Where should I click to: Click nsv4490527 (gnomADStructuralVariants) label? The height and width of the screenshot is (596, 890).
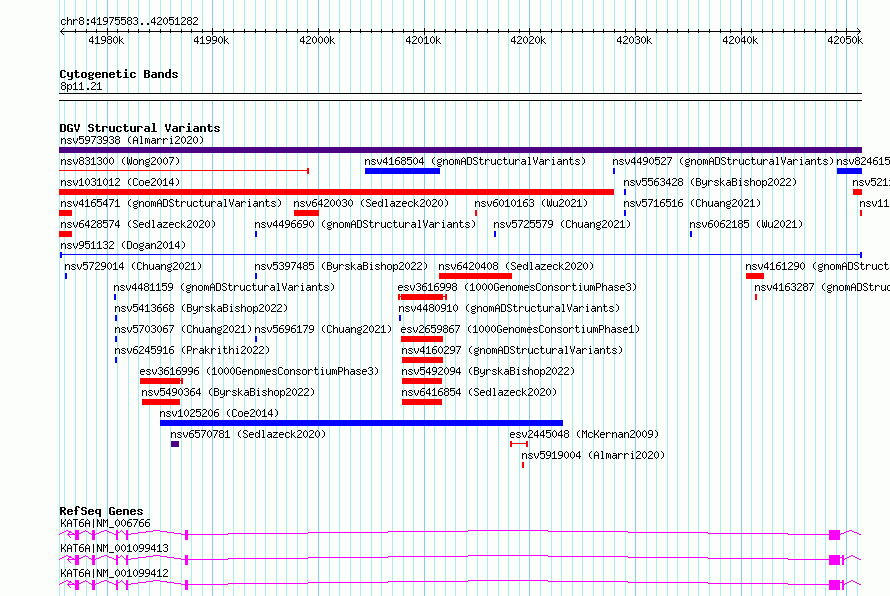point(723,161)
